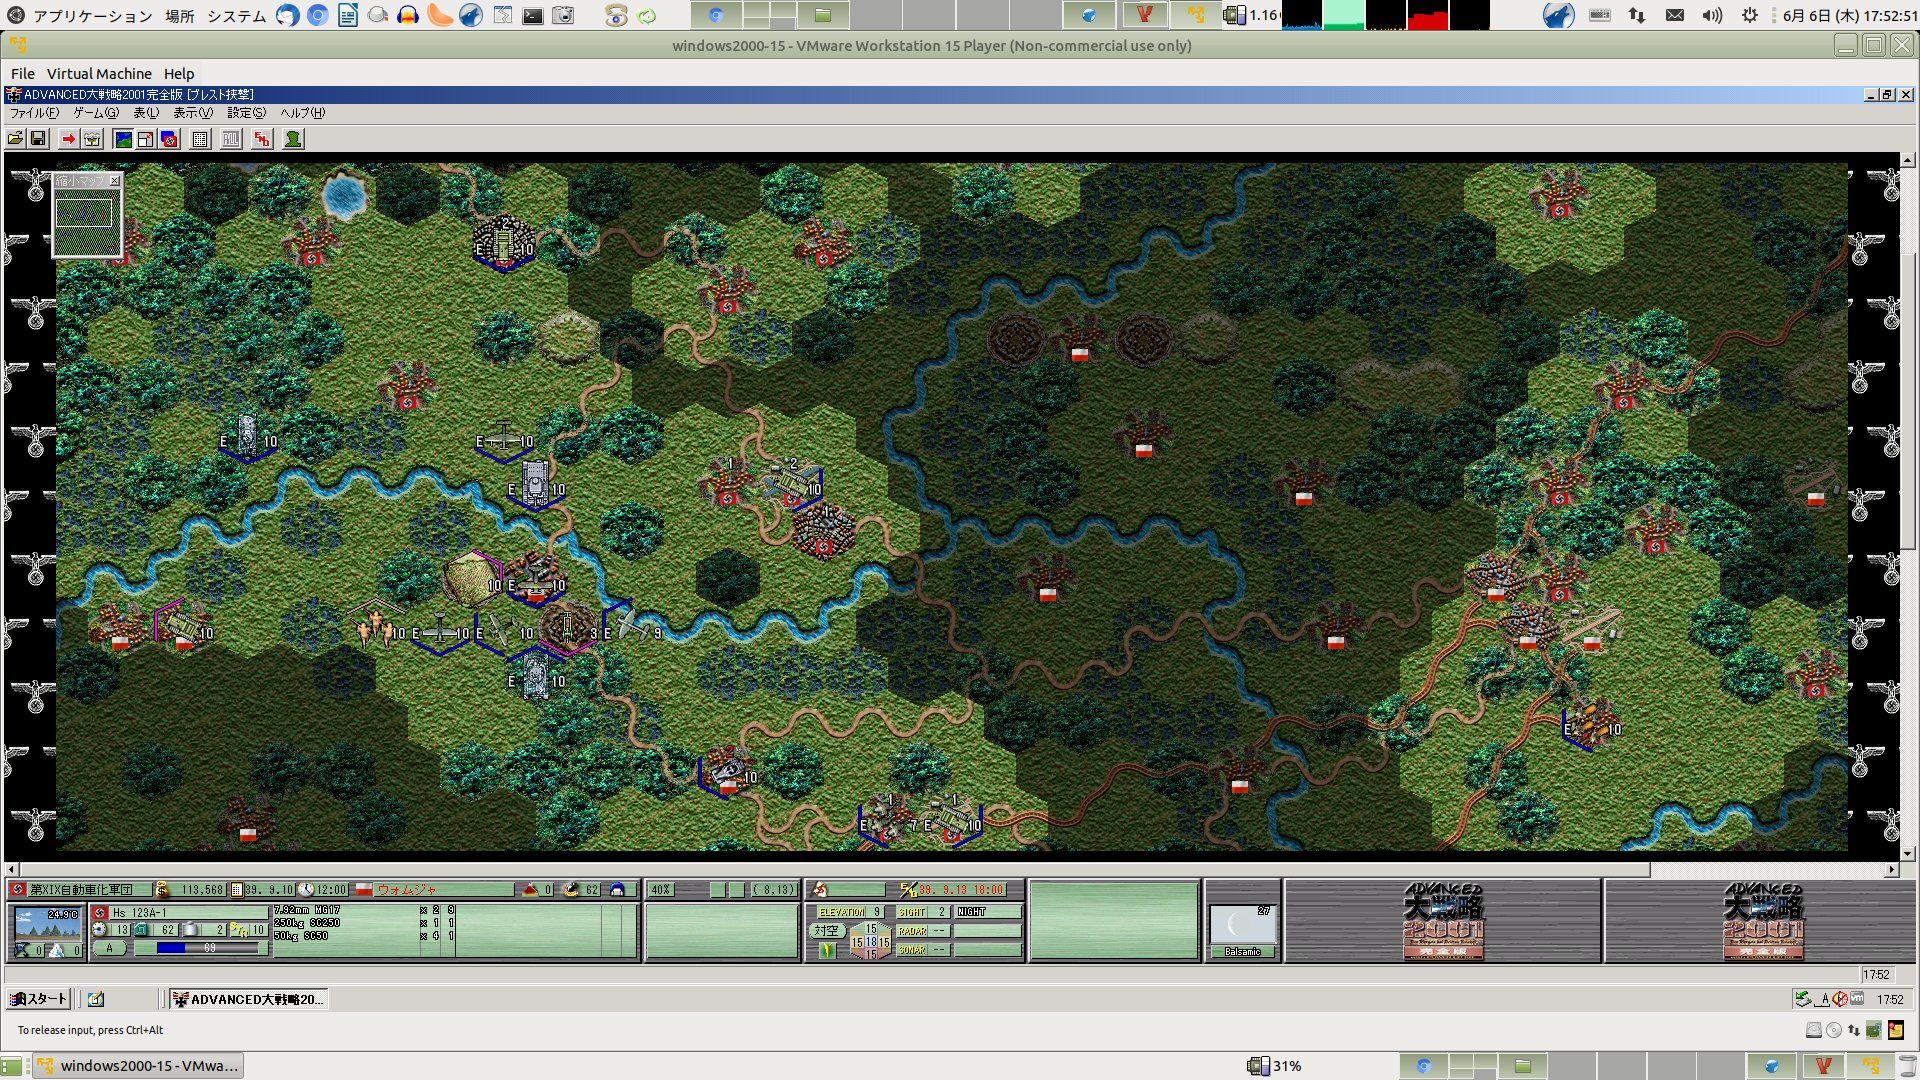1920x1080 pixels.
Task: Open the terminal launcher in top panel
Action: point(533,15)
